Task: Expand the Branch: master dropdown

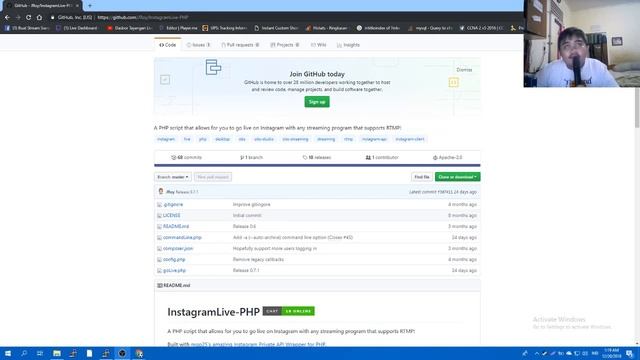Action: (x=173, y=177)
